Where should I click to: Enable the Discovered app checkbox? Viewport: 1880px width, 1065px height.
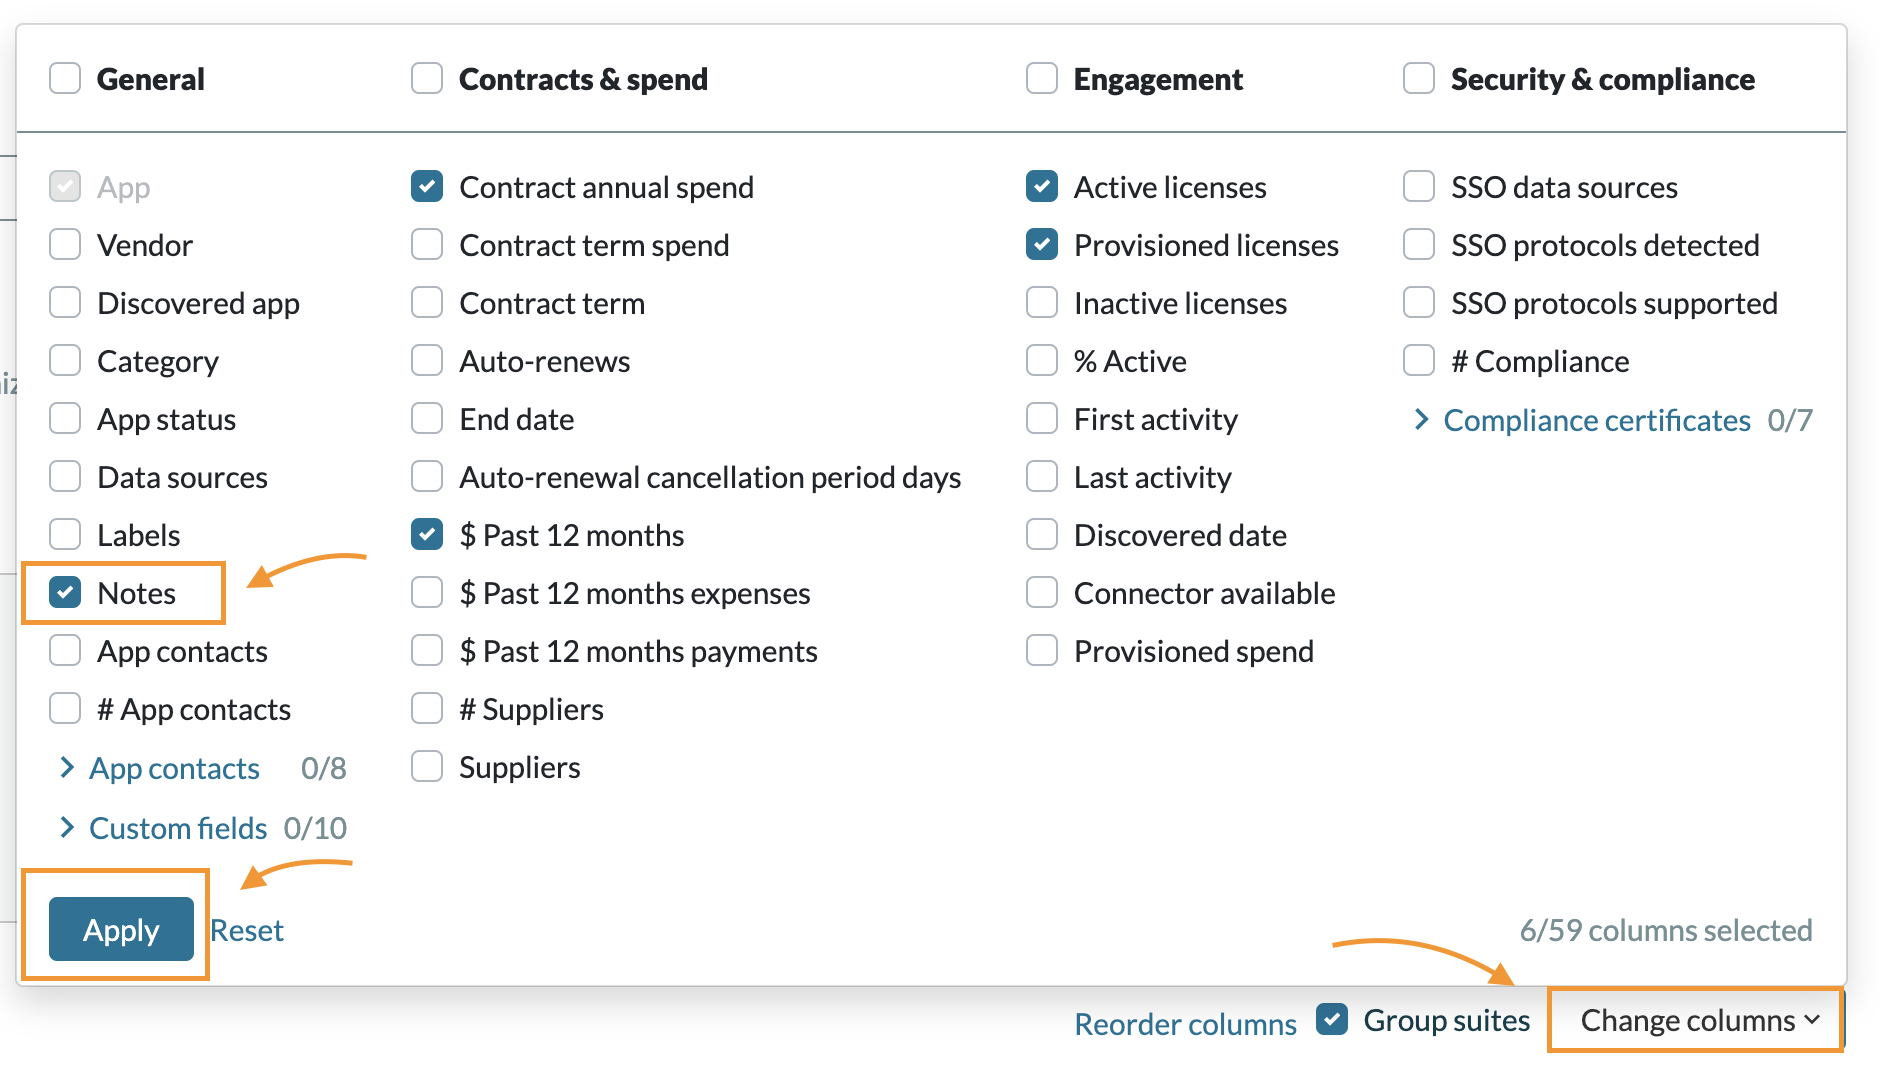pyautogui.click(x=64, y=302)
